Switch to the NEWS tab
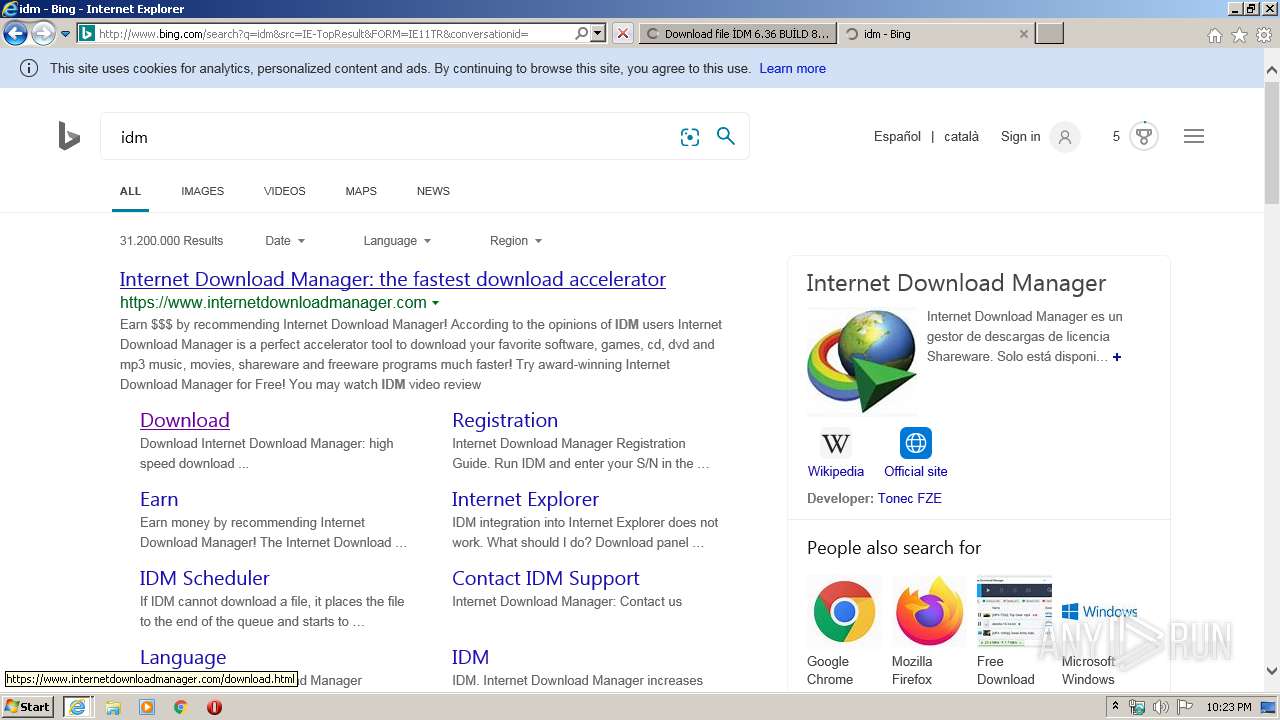1280x720 pixels. (433, 191)
